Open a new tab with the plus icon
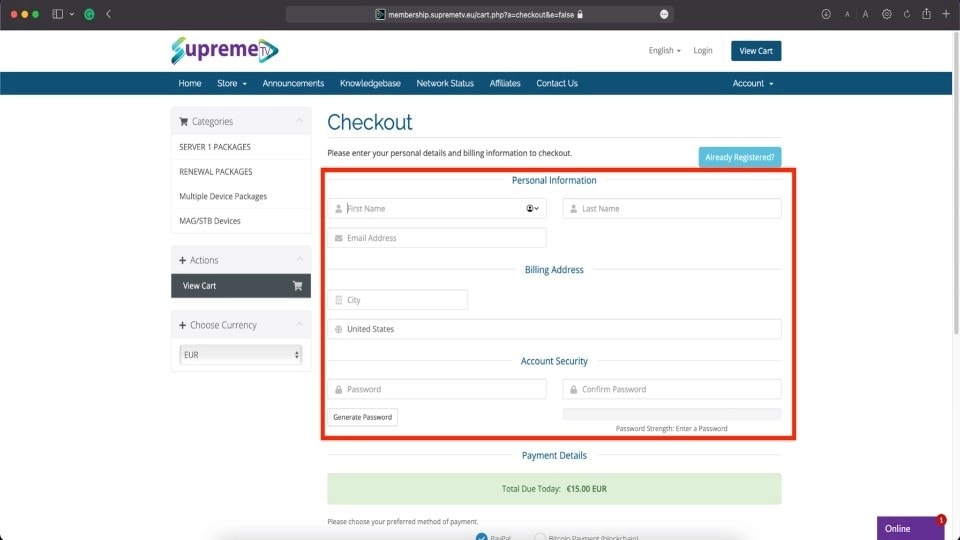 (x=946, y=13)
